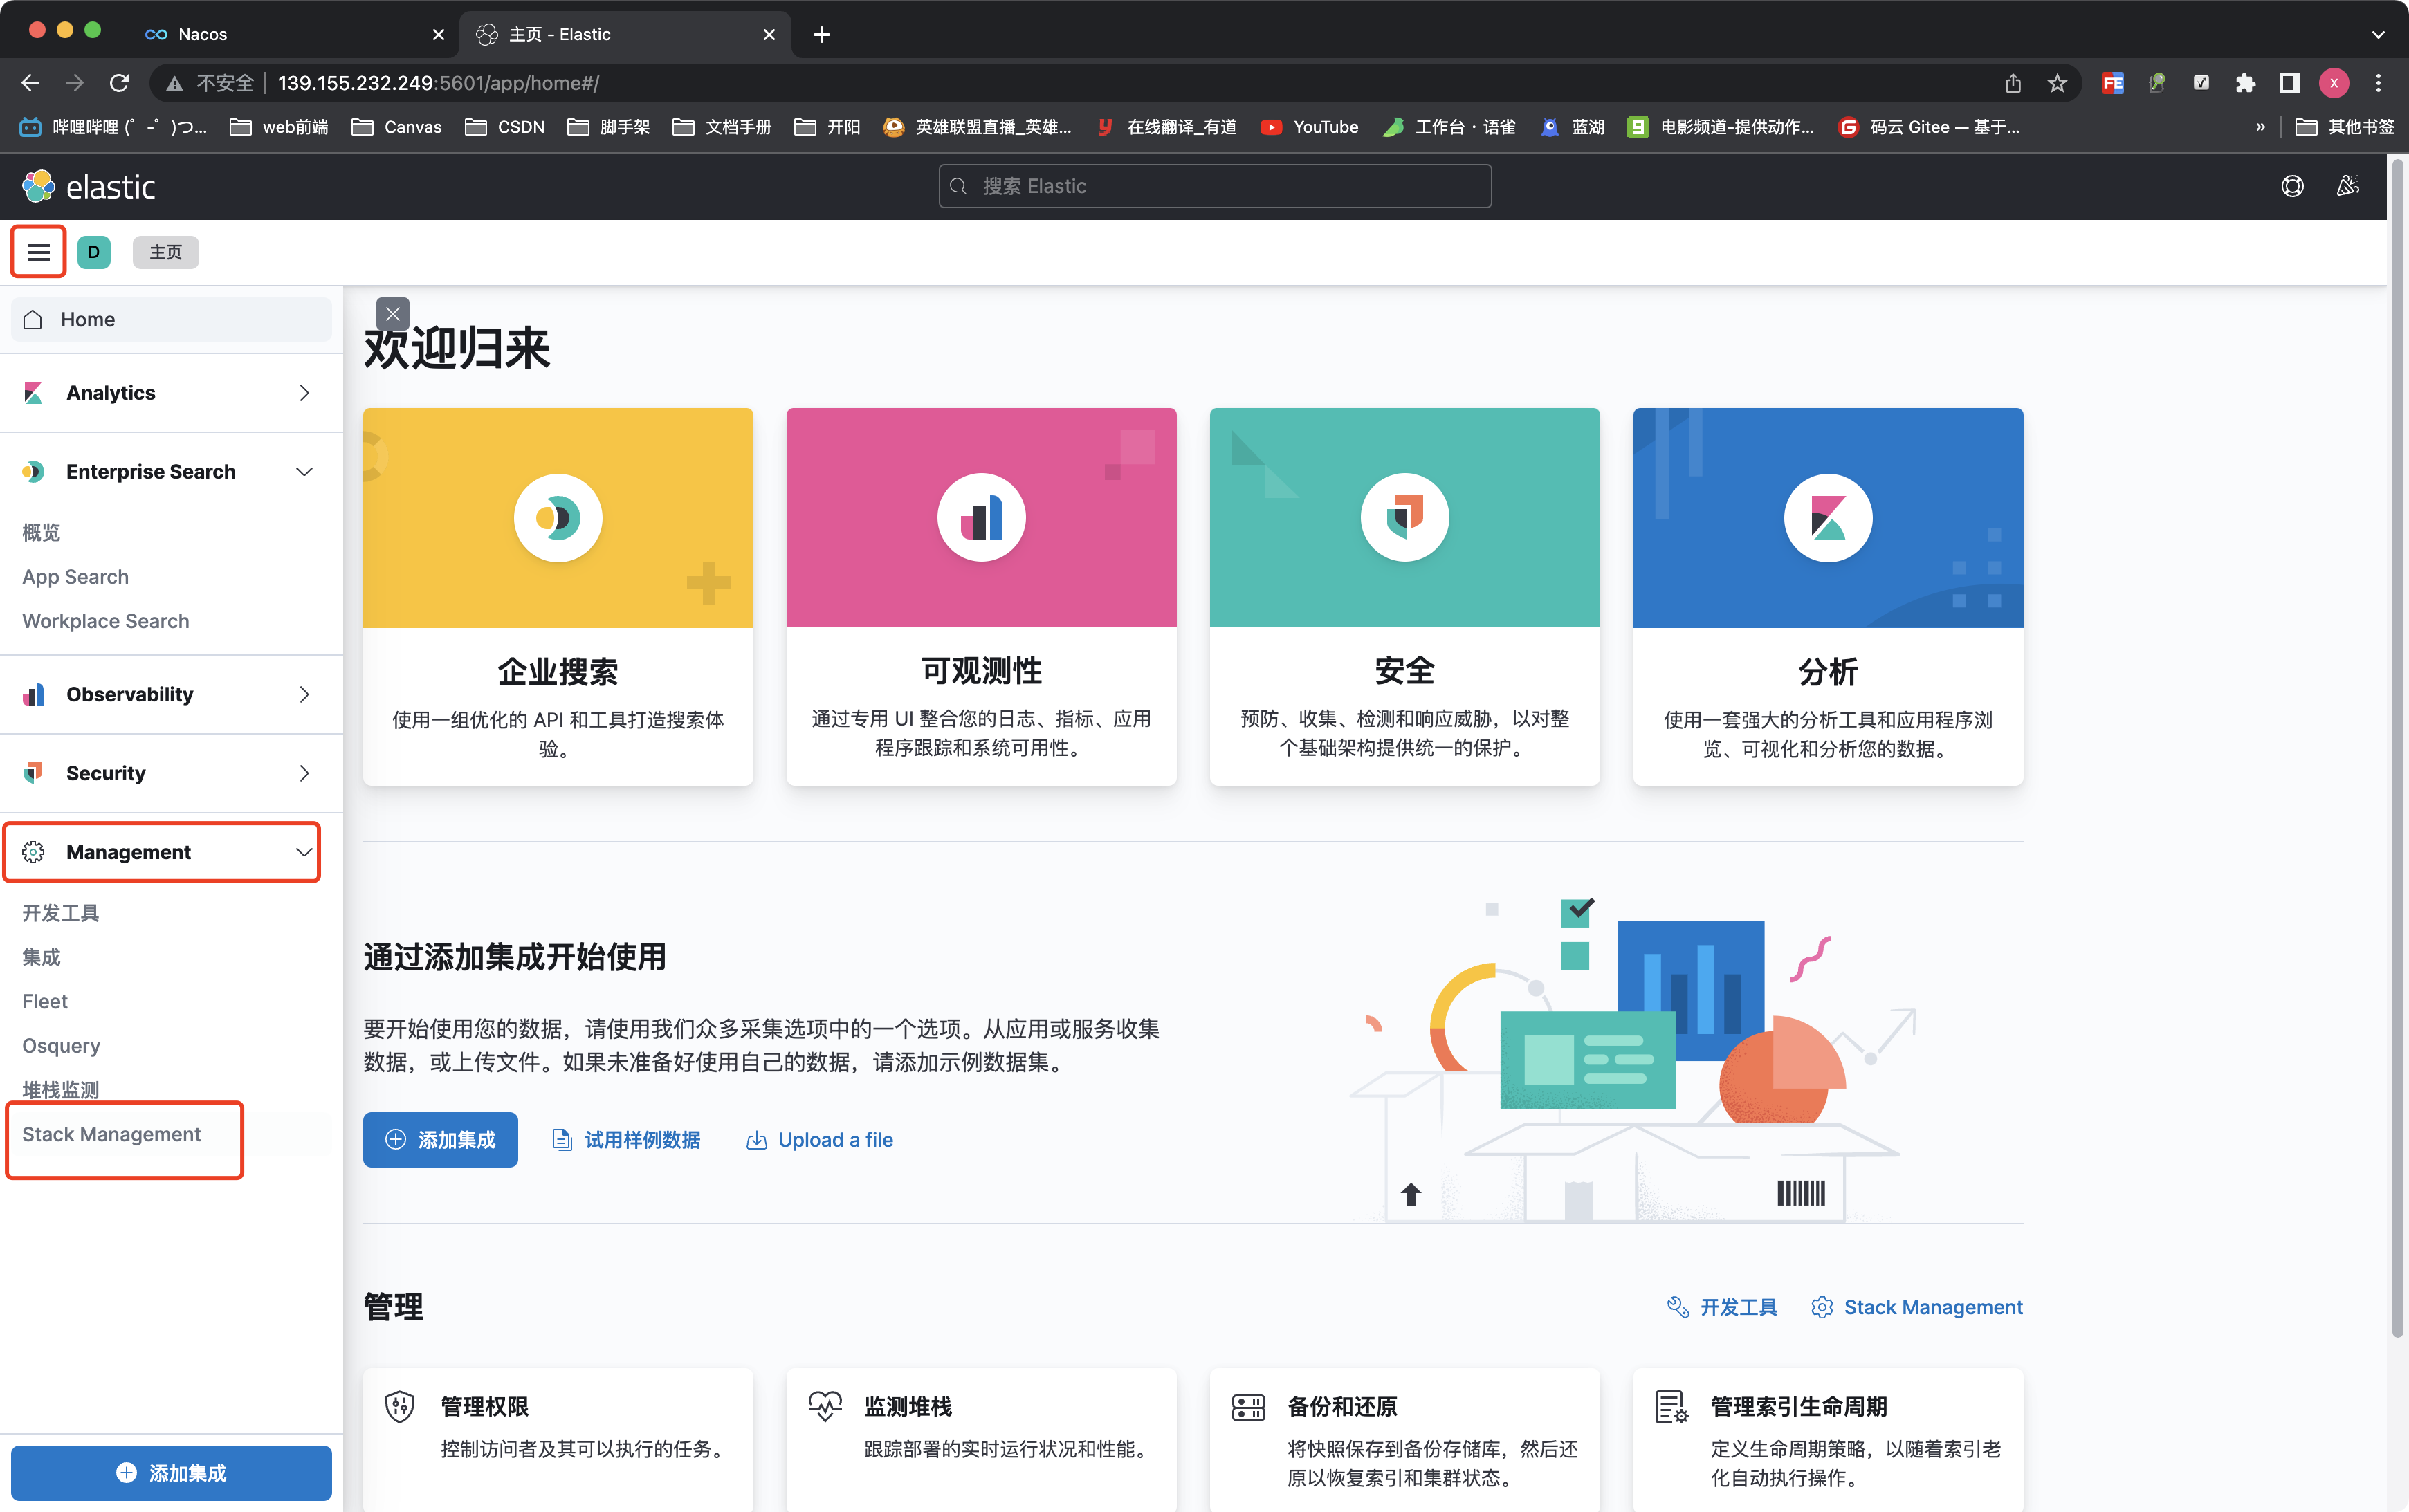2409x1512 pixels.
Task: Toggle the browser side panel icon
Action: [x=2289, y=83]
